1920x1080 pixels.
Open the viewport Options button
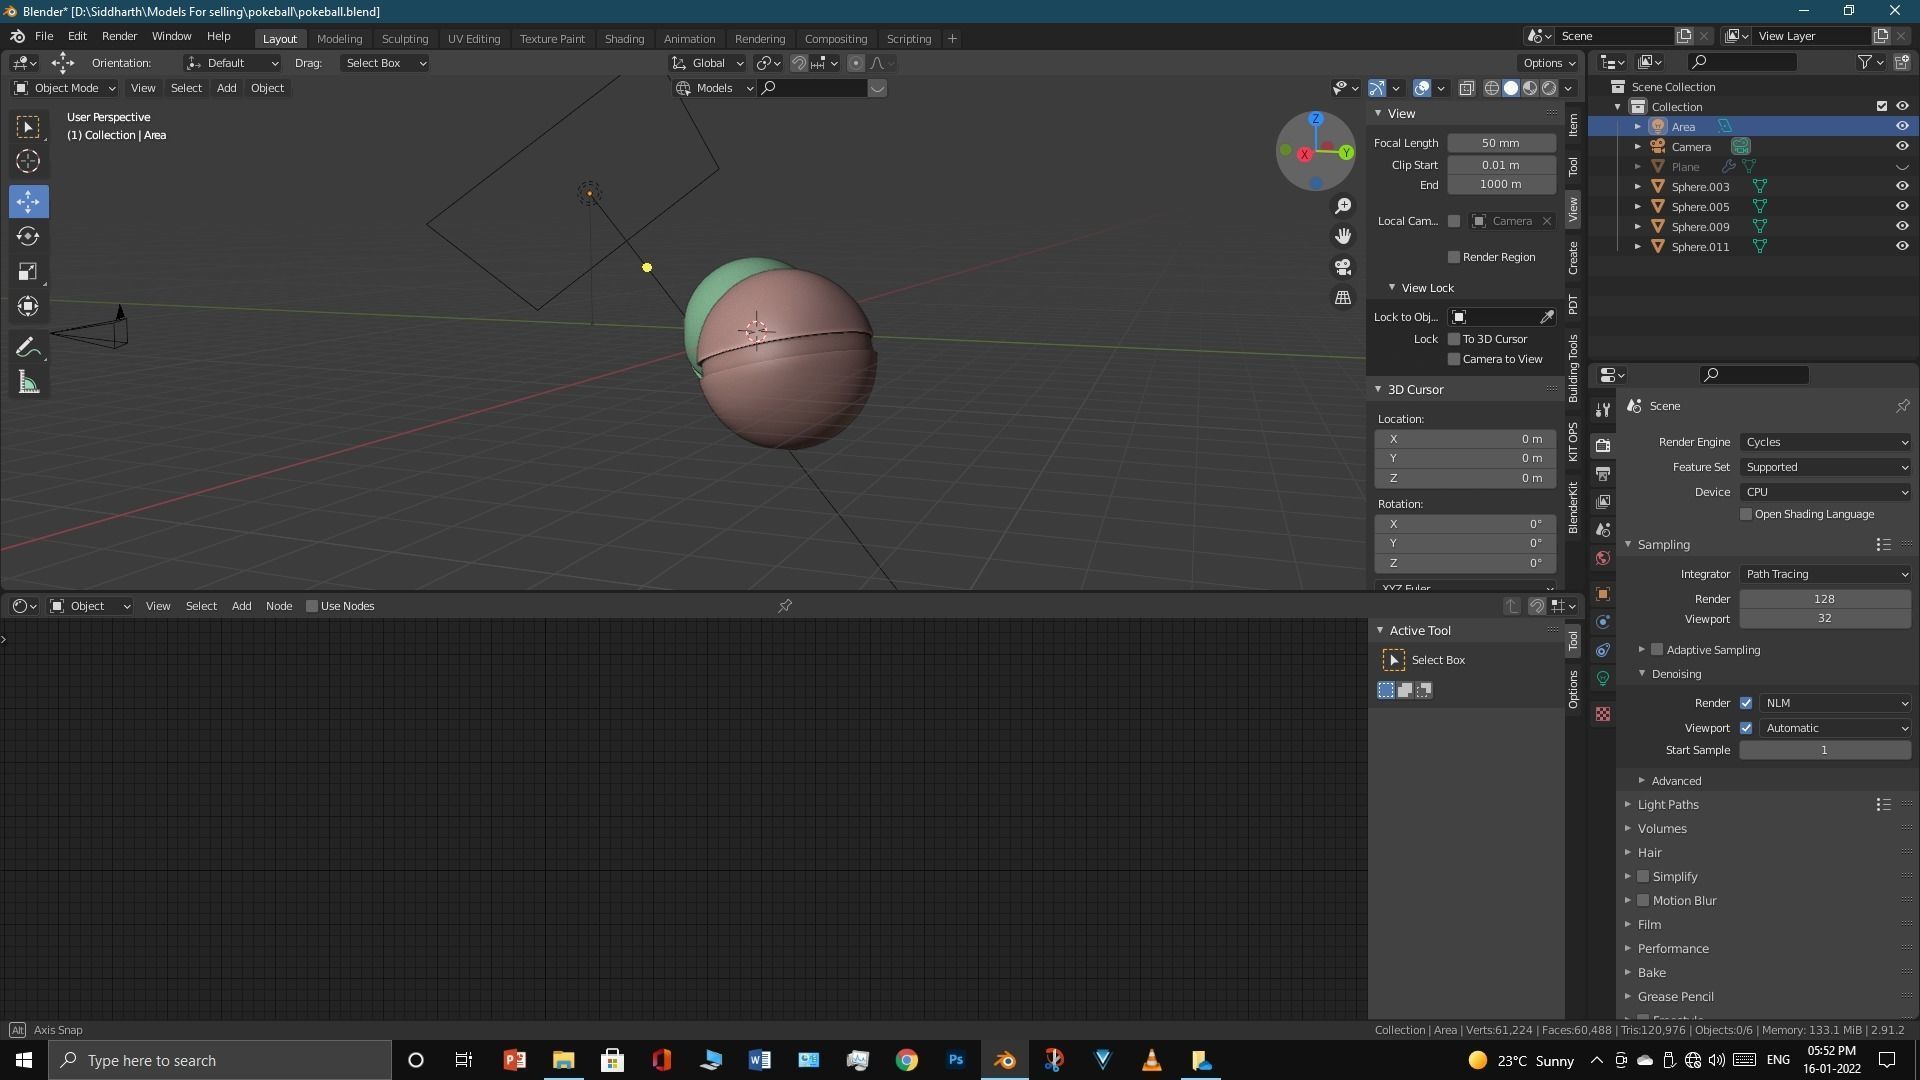[1549, 63]
